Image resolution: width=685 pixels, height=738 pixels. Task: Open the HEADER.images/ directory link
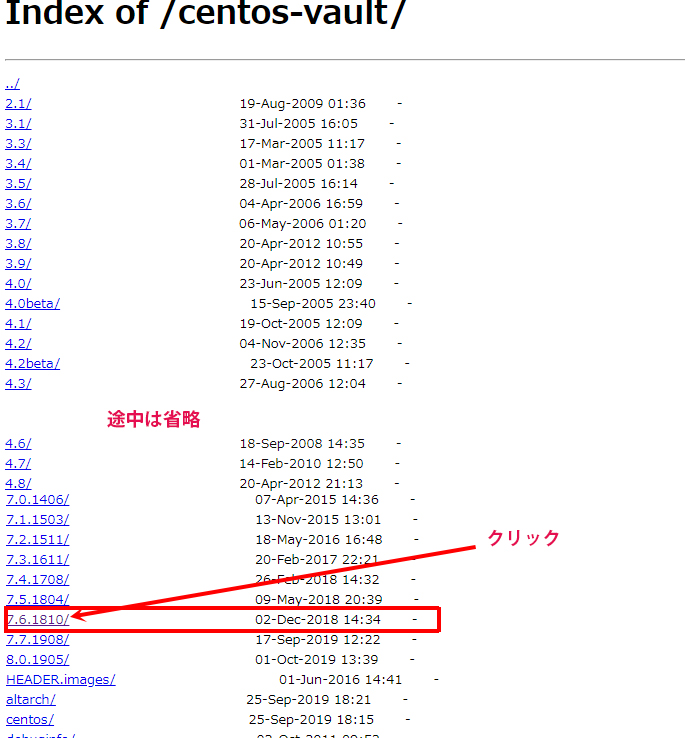[x=61, y=680]
